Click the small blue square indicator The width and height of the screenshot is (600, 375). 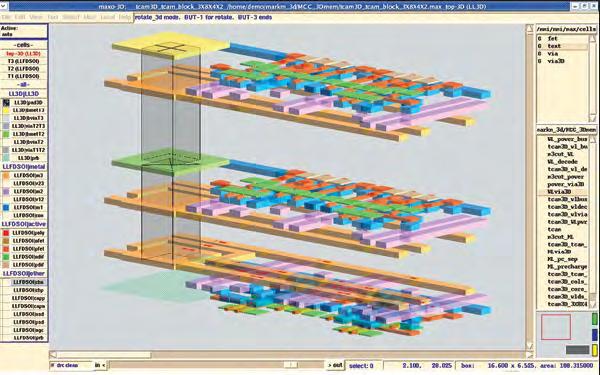(595, 335)
